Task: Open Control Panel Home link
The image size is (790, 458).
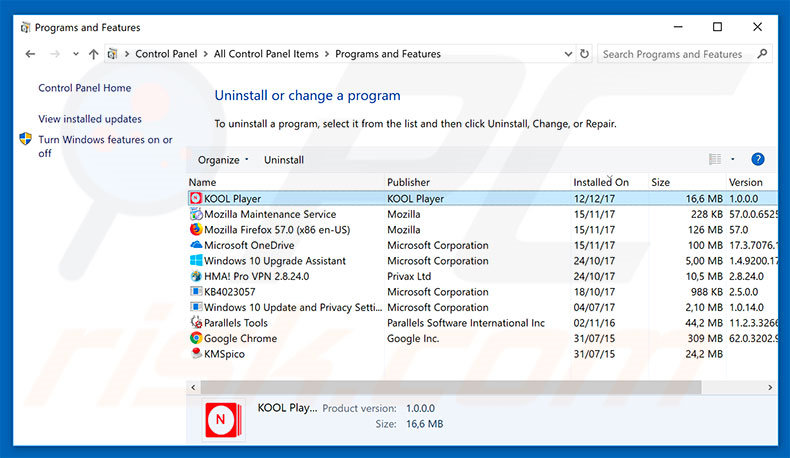Action: click(85, 88)
